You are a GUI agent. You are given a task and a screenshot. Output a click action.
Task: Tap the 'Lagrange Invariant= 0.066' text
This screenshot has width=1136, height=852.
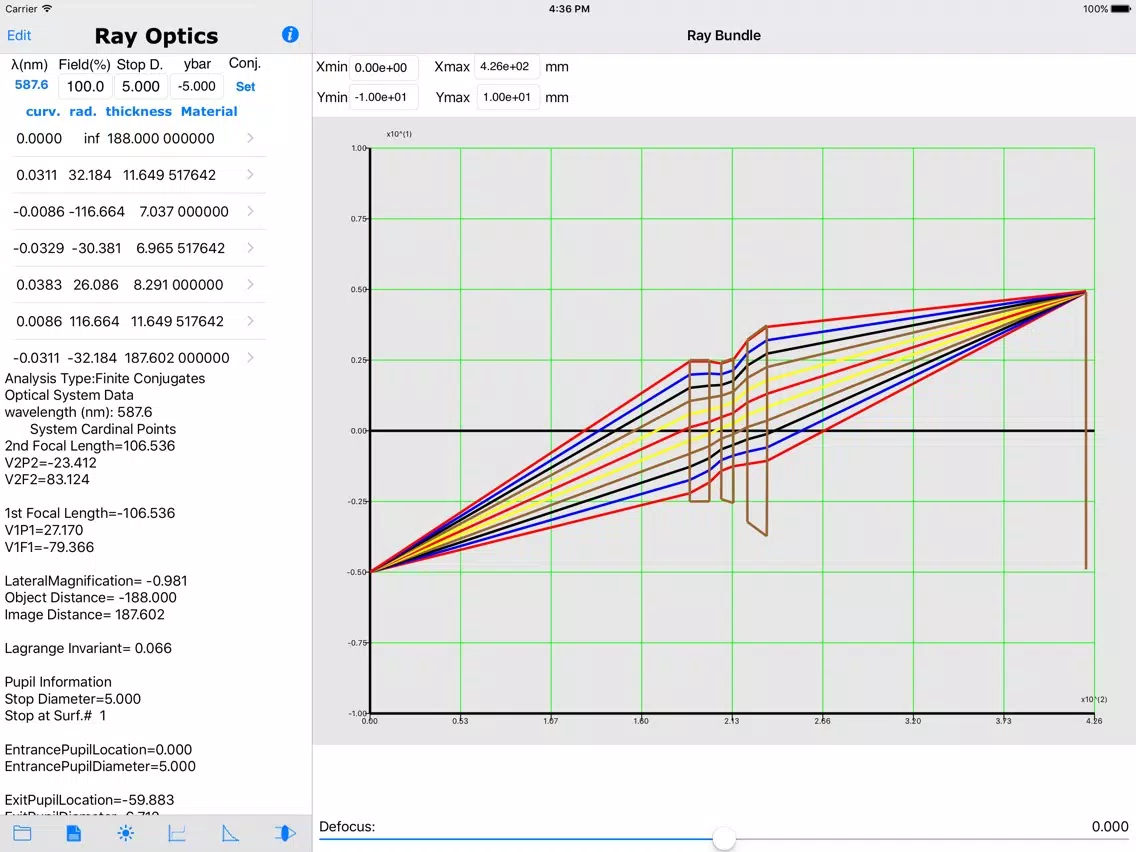(x=88, y=648)
